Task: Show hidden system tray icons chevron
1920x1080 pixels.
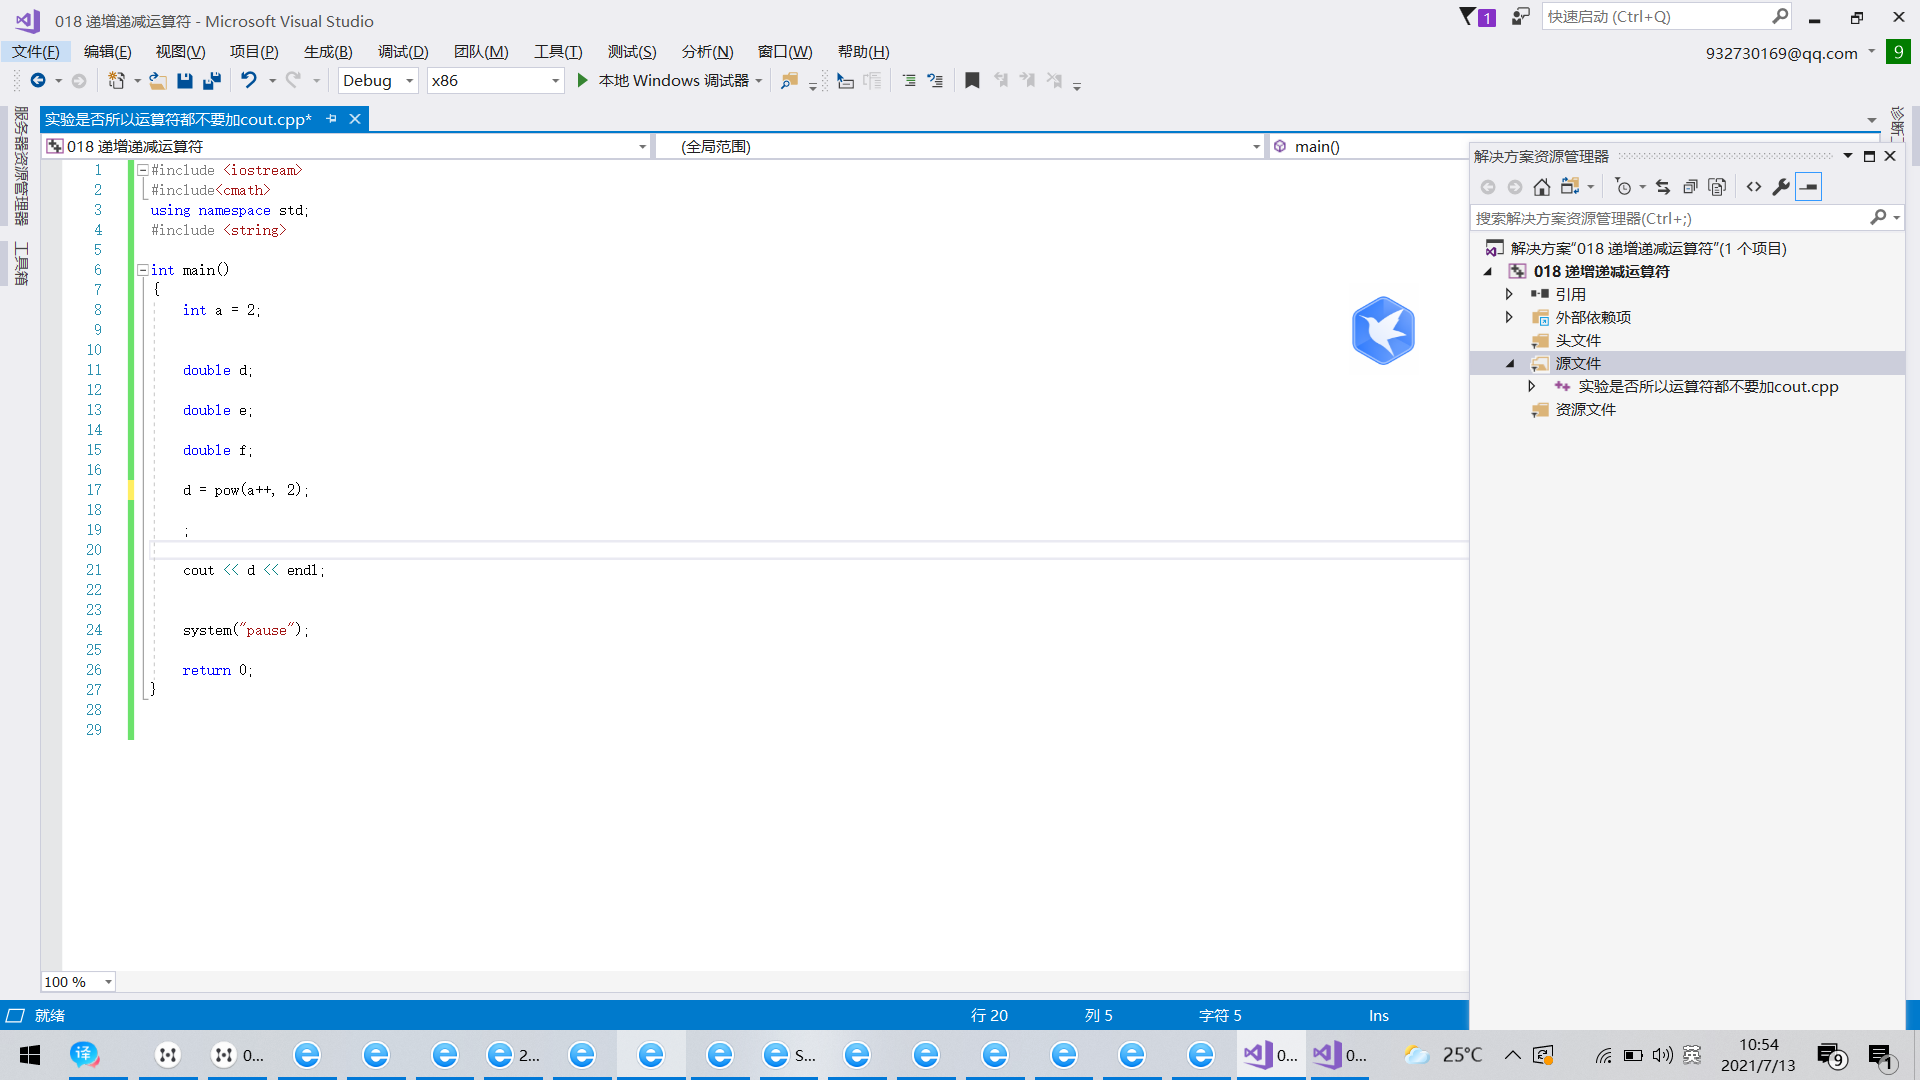Action: coord(1512,1055)
